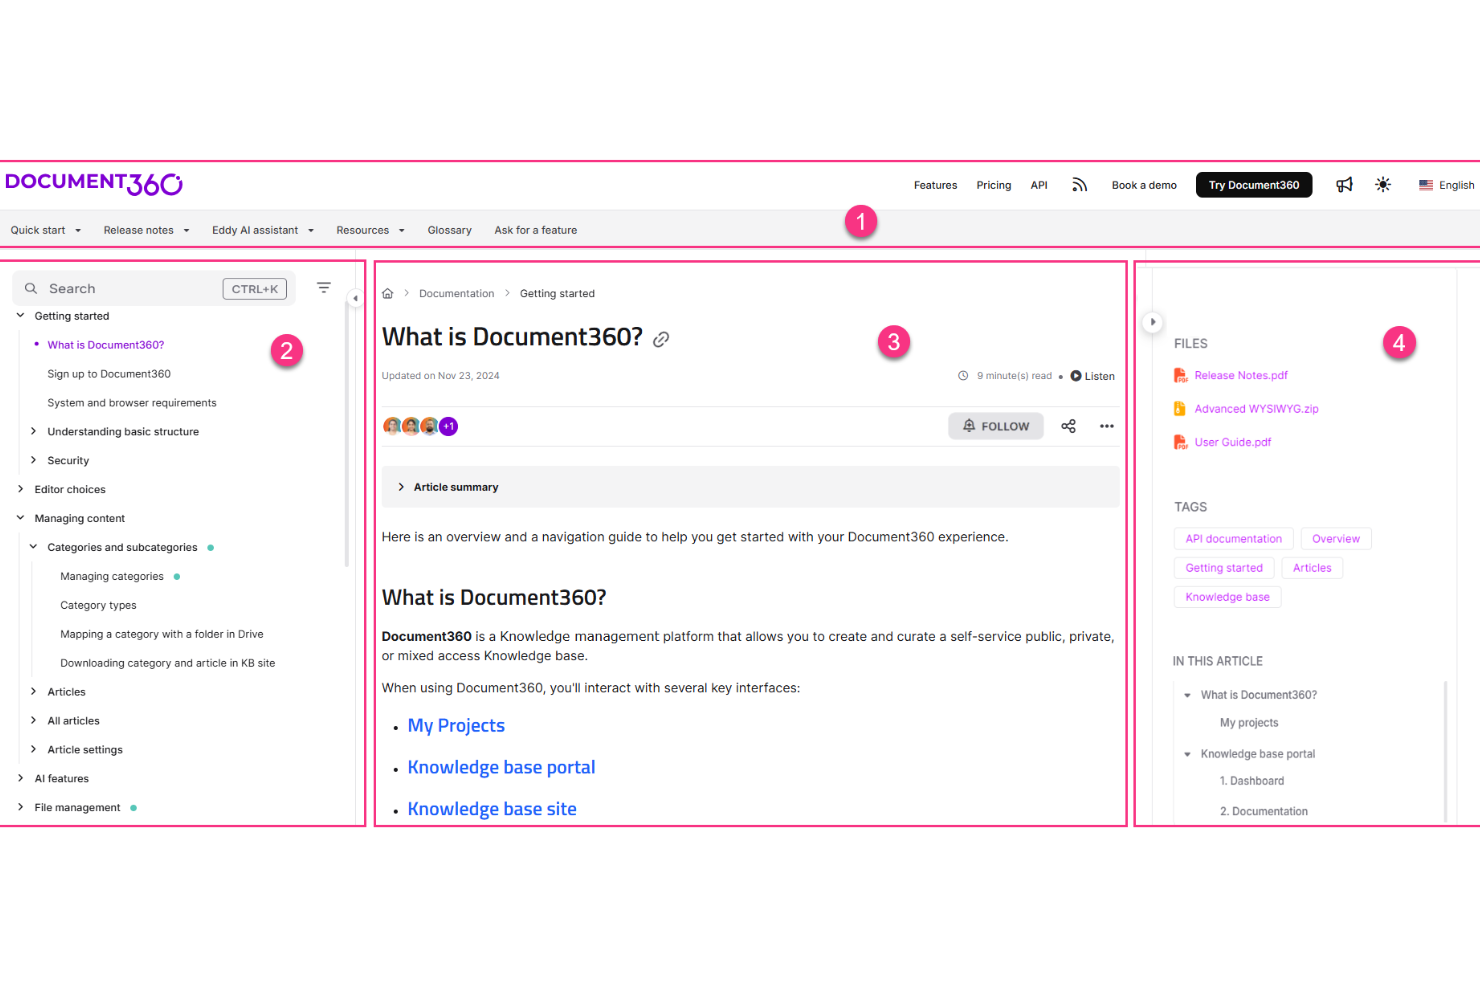Viewport: 1480px width, 987px height.
Task: Click the Overview tag
Action: point(1336,539)
